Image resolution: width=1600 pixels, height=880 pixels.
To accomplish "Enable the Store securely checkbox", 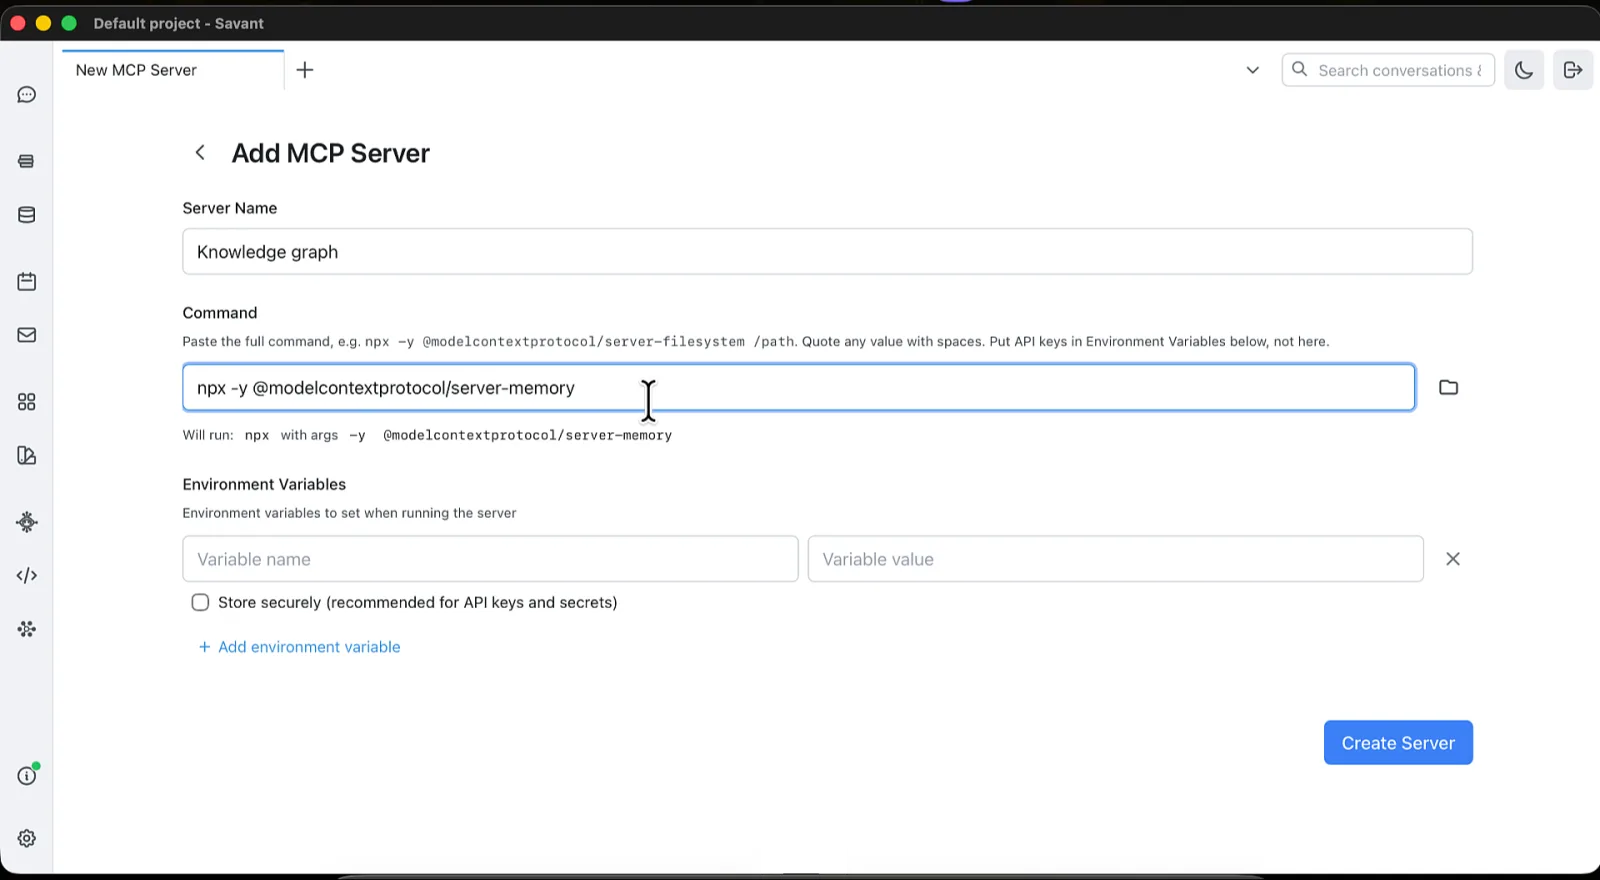I will tap(200, 603).
